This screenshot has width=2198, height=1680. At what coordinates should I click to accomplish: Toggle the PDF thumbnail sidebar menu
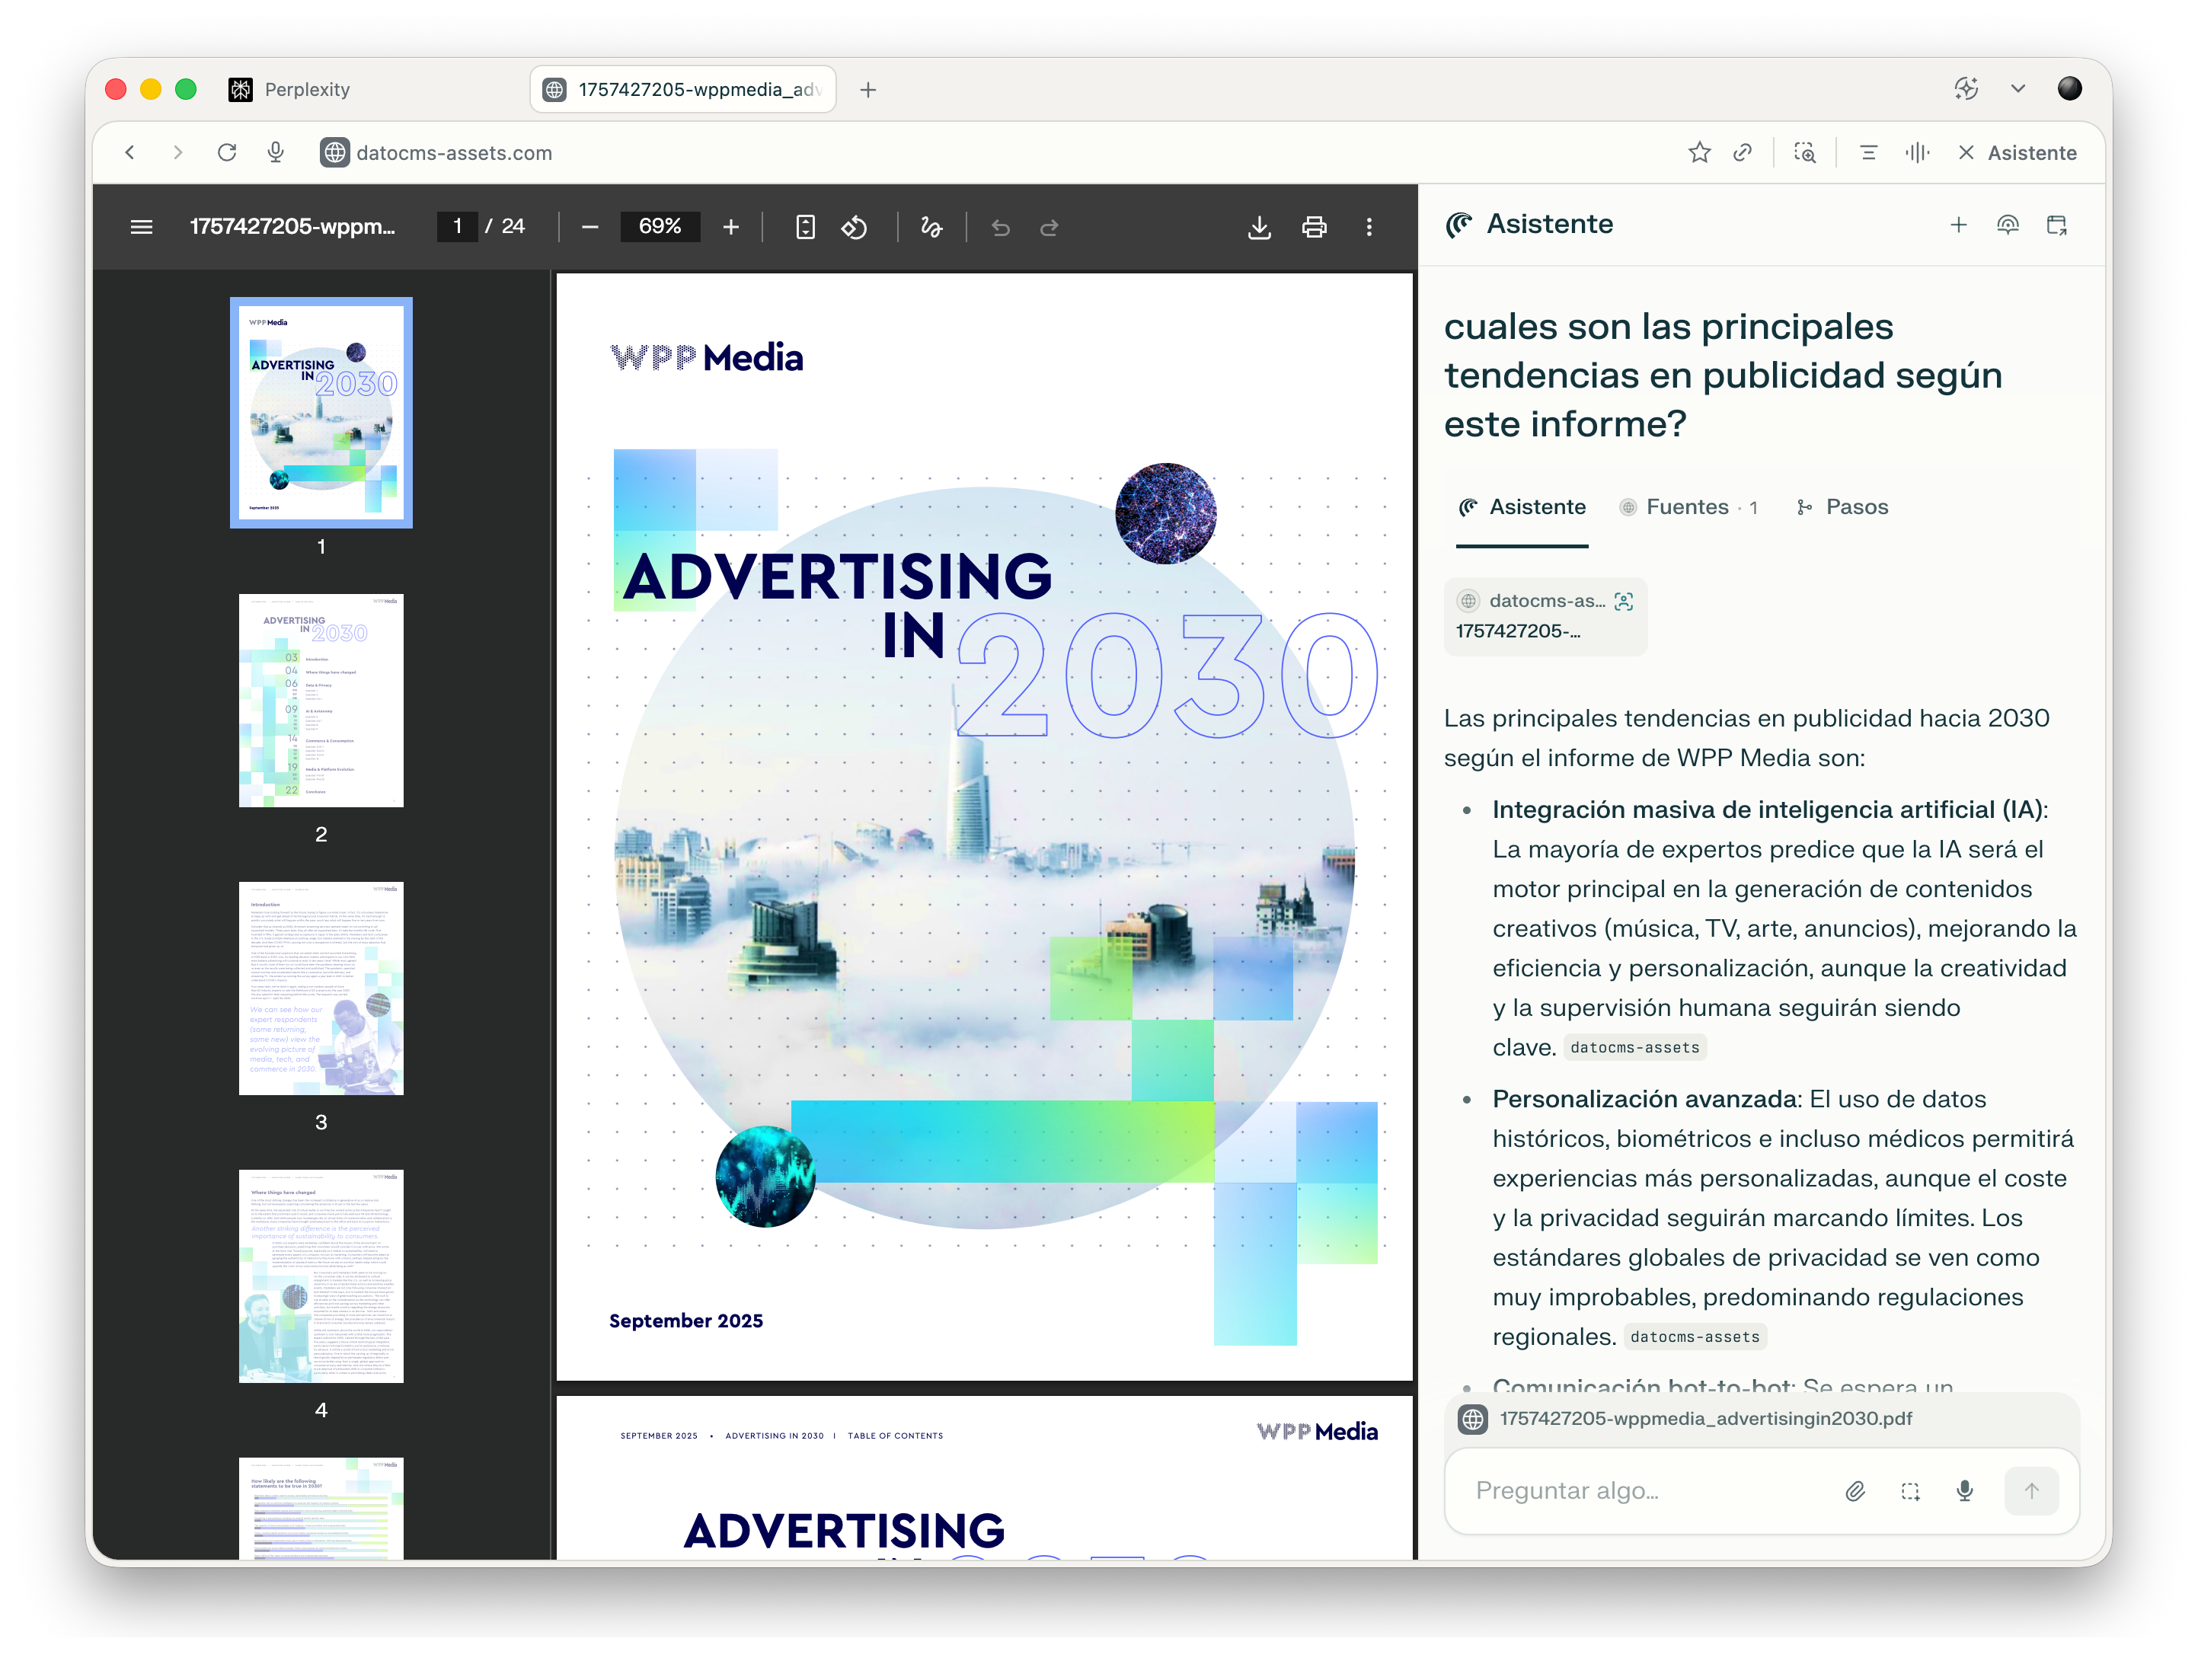[x=142, y=227]
